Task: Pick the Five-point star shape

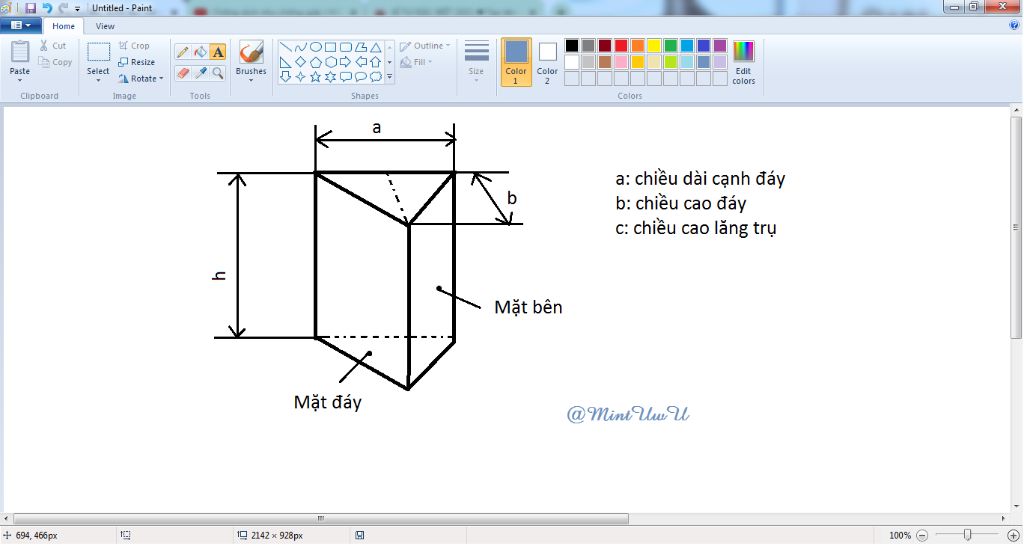Action: [315, 76]
